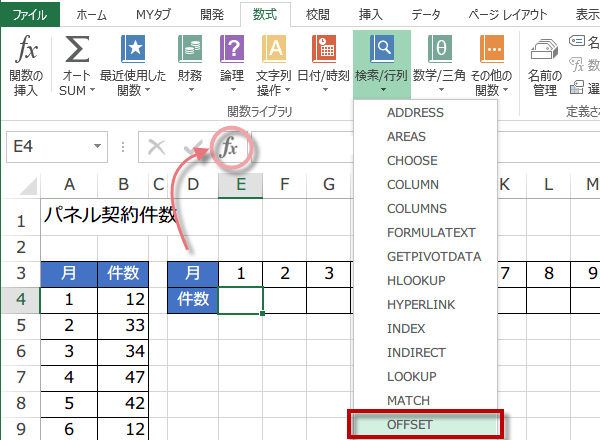Viewport: 600px width, 440px height.
Task: Open the 論理 logical functions book
Action: pos(232,65)
